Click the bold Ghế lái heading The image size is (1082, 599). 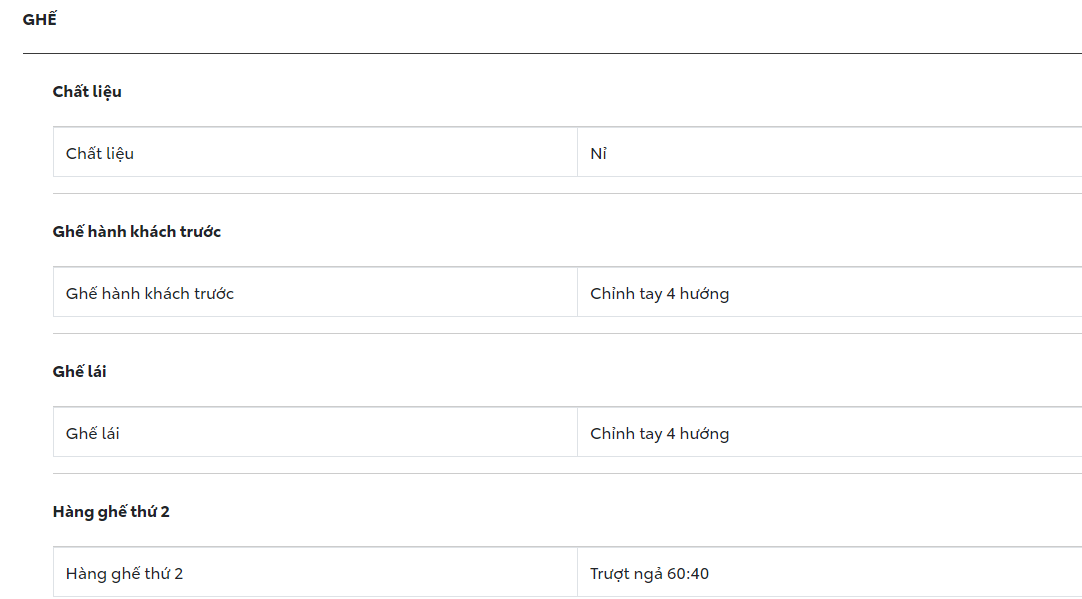(x=80, y=371)
